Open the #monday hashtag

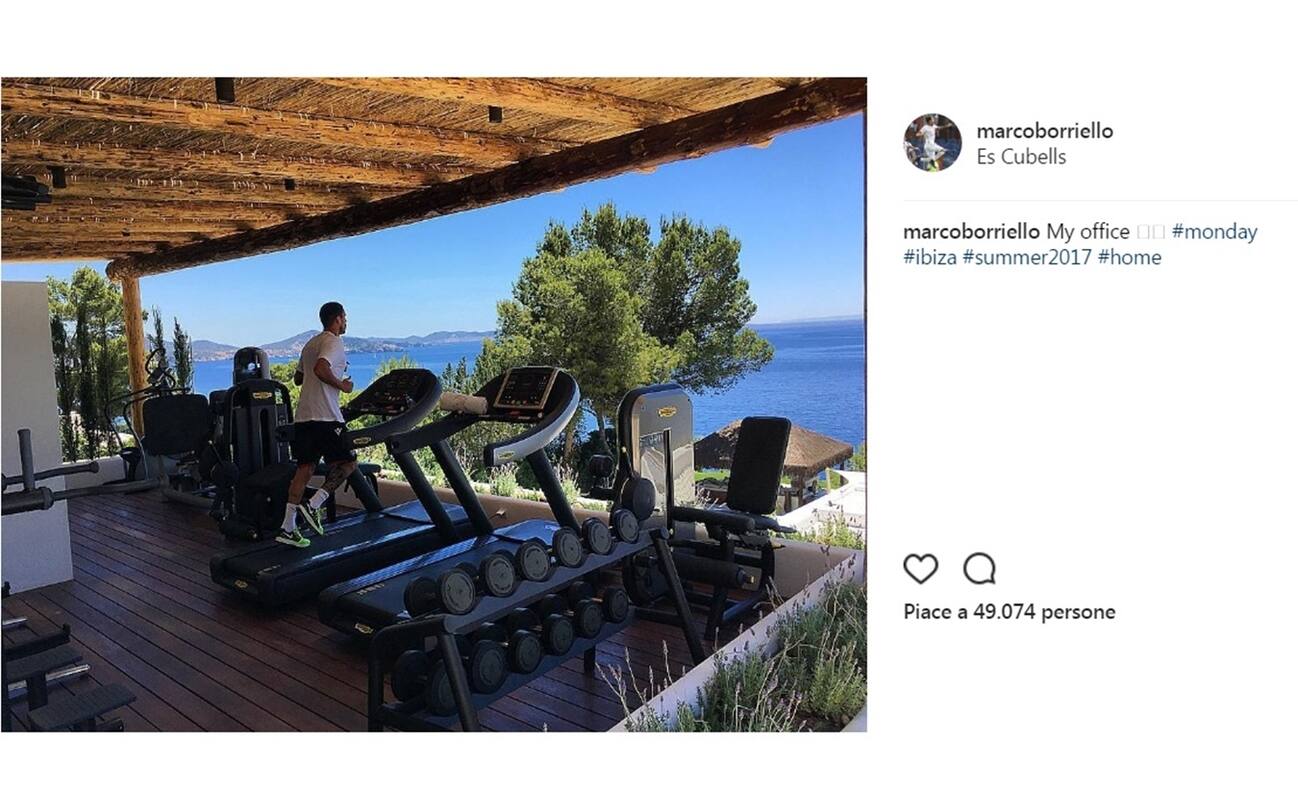pos(1214,231)
